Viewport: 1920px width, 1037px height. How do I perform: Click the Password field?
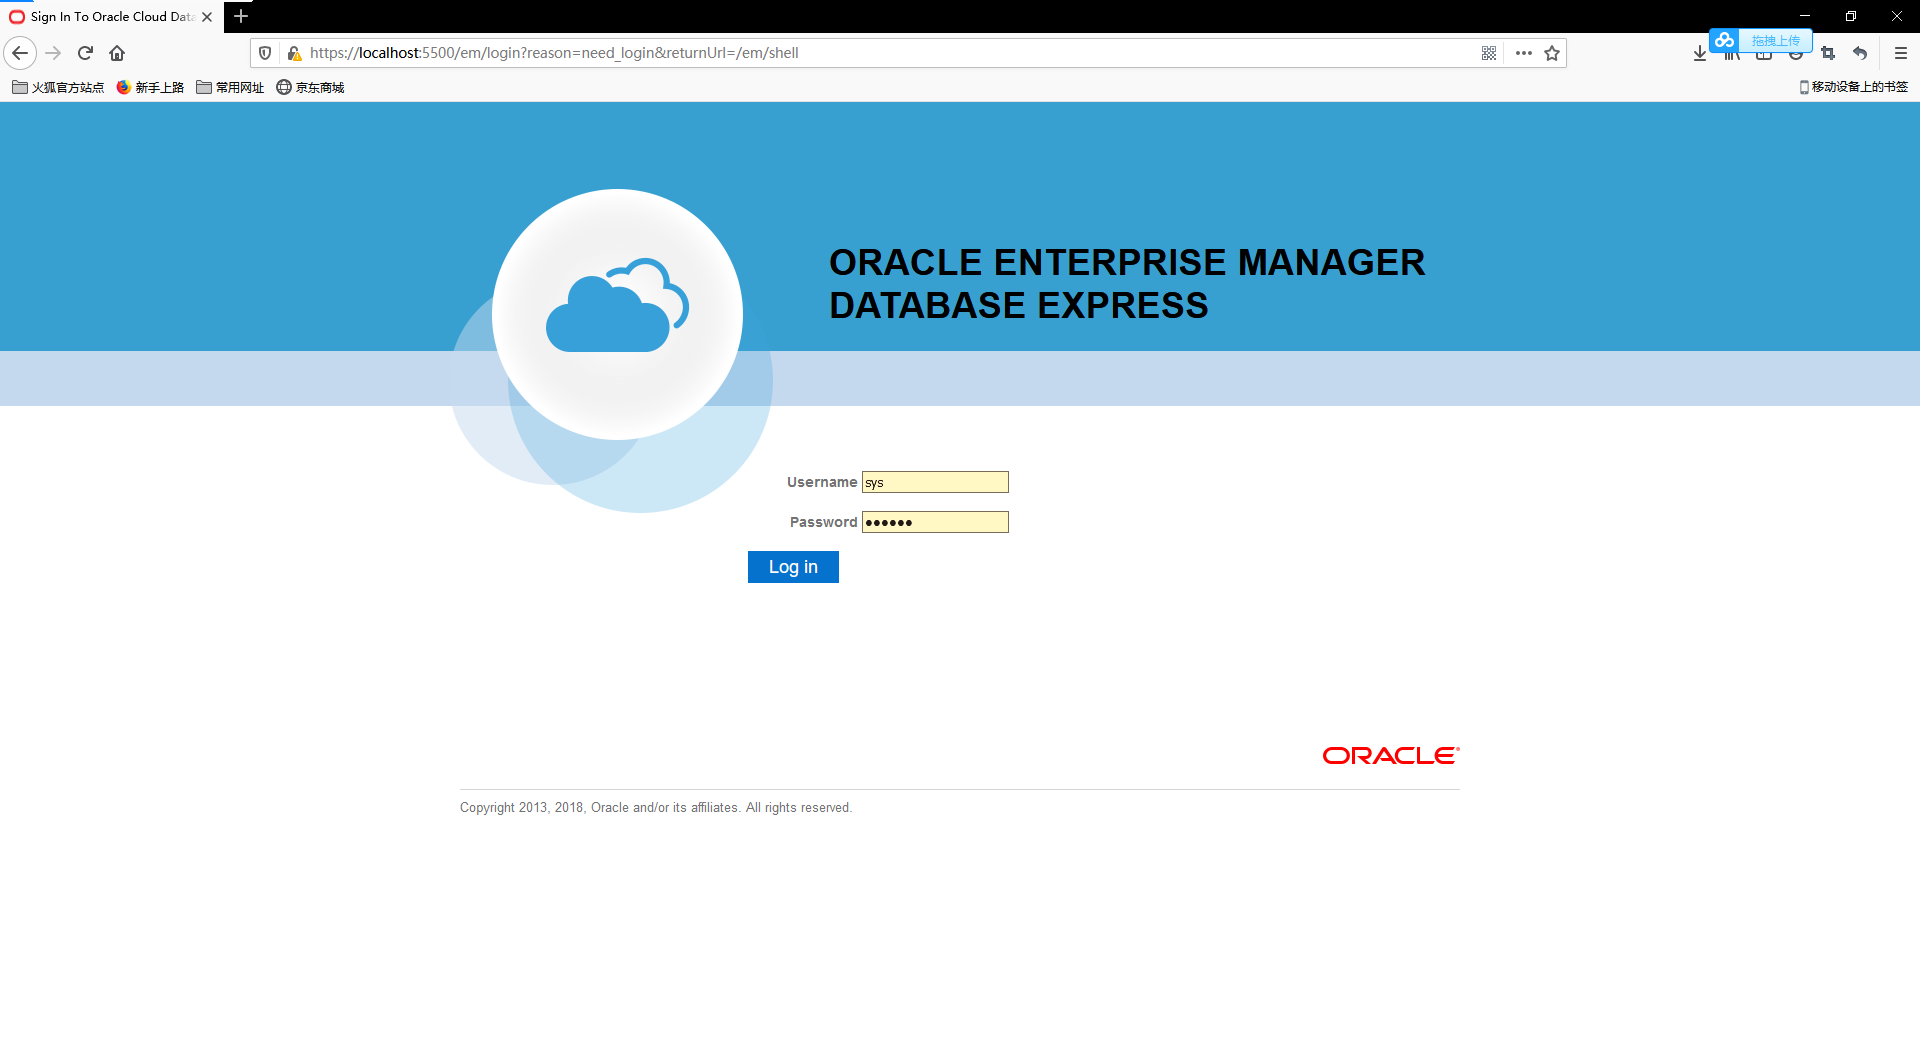935,522
